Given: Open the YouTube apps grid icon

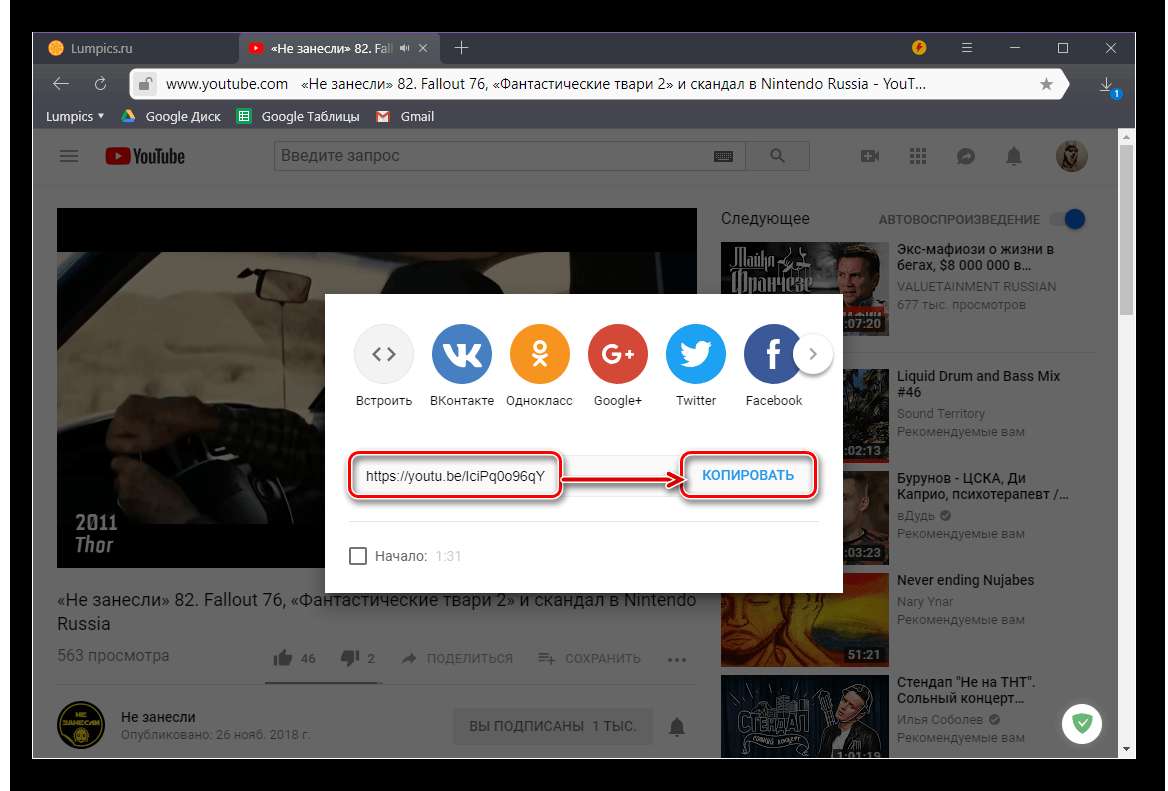Looking at the screenshot, I should tap(918, 156).
